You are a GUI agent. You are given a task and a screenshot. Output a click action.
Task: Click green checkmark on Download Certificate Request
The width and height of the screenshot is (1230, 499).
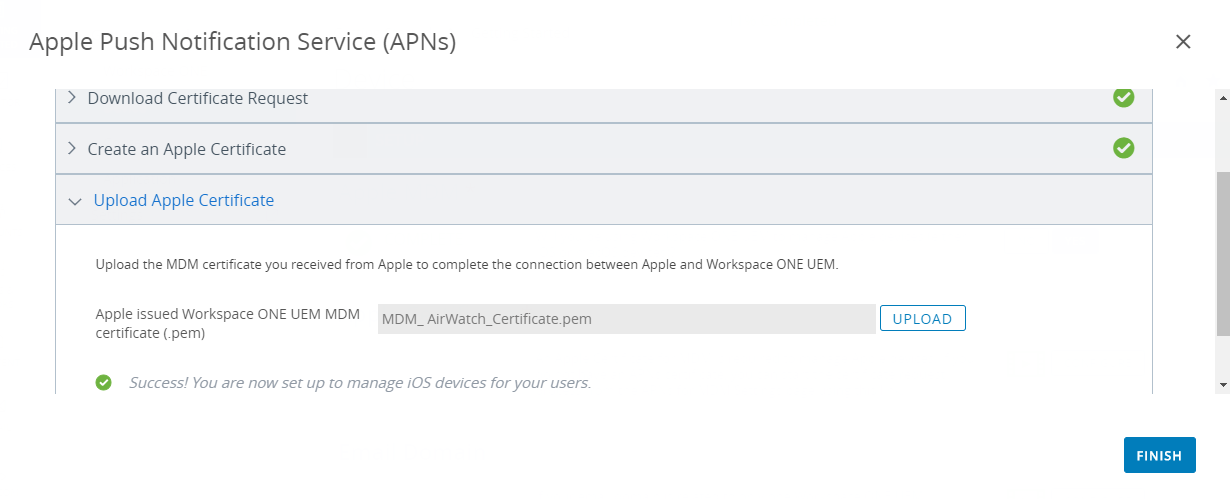click(x=1124, y=97)
